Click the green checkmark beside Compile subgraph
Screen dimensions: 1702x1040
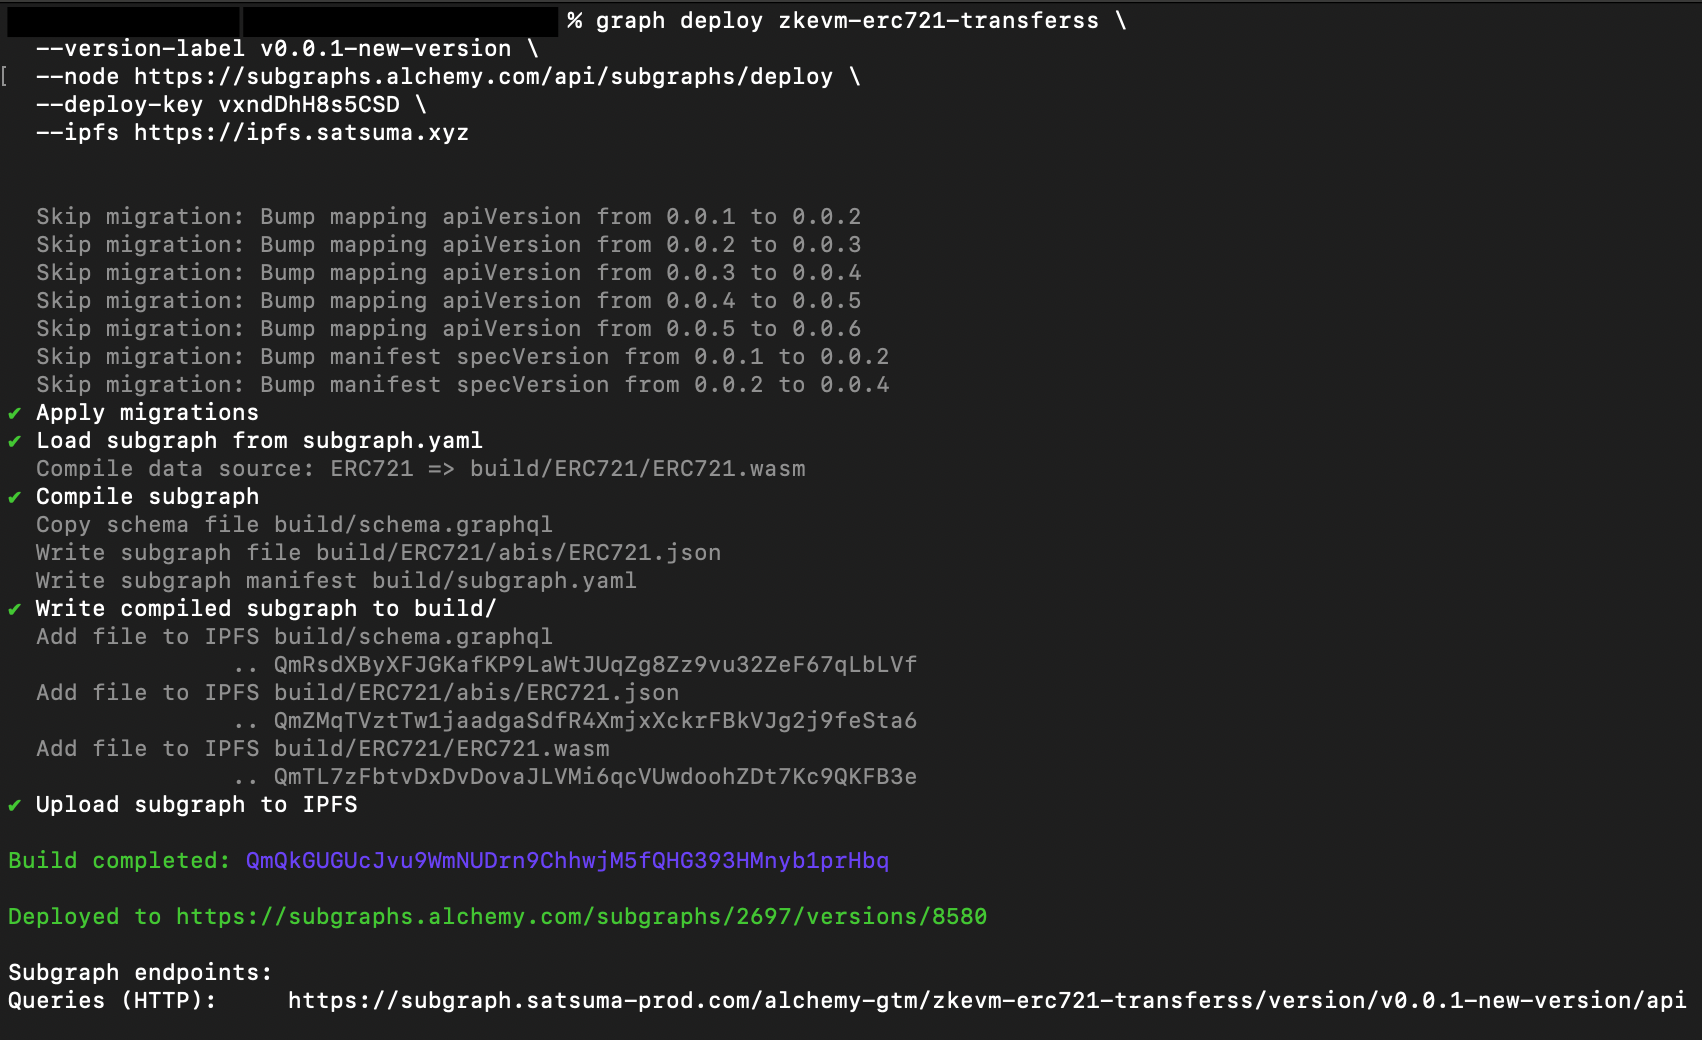15,497
